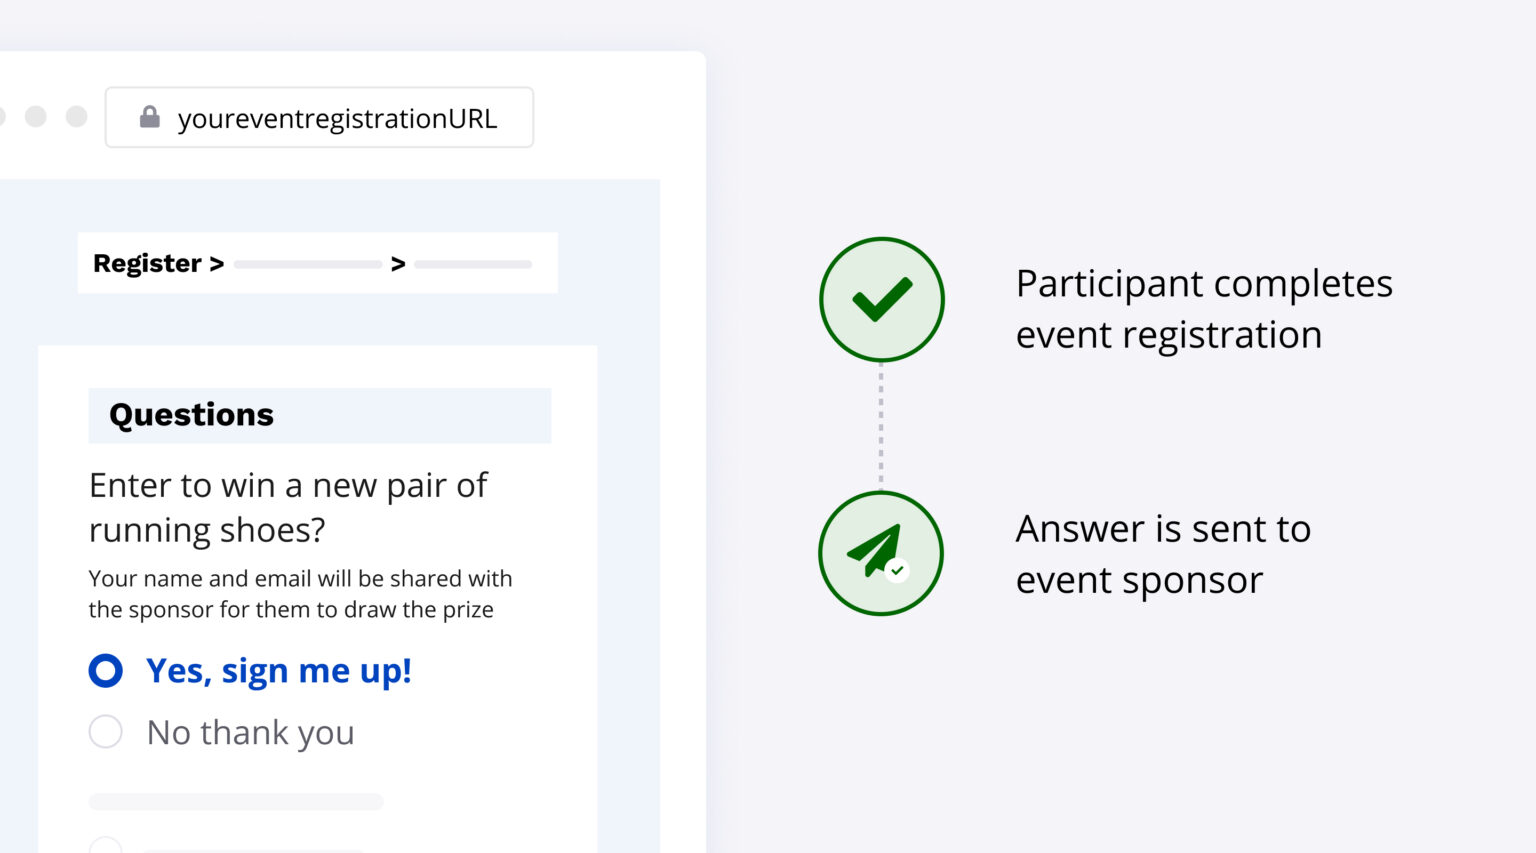Click the "No thank you" label text
1536x853 pixels.
coord(250,733)
